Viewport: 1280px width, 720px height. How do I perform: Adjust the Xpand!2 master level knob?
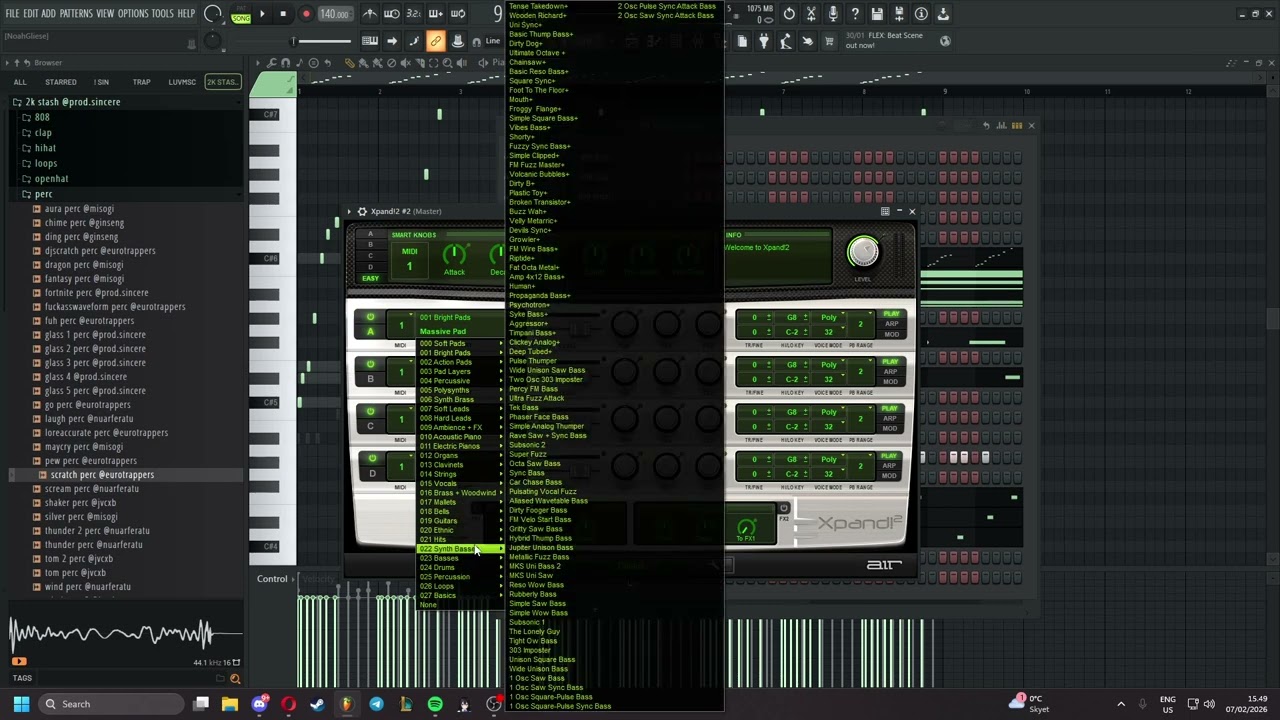(863, 251)
